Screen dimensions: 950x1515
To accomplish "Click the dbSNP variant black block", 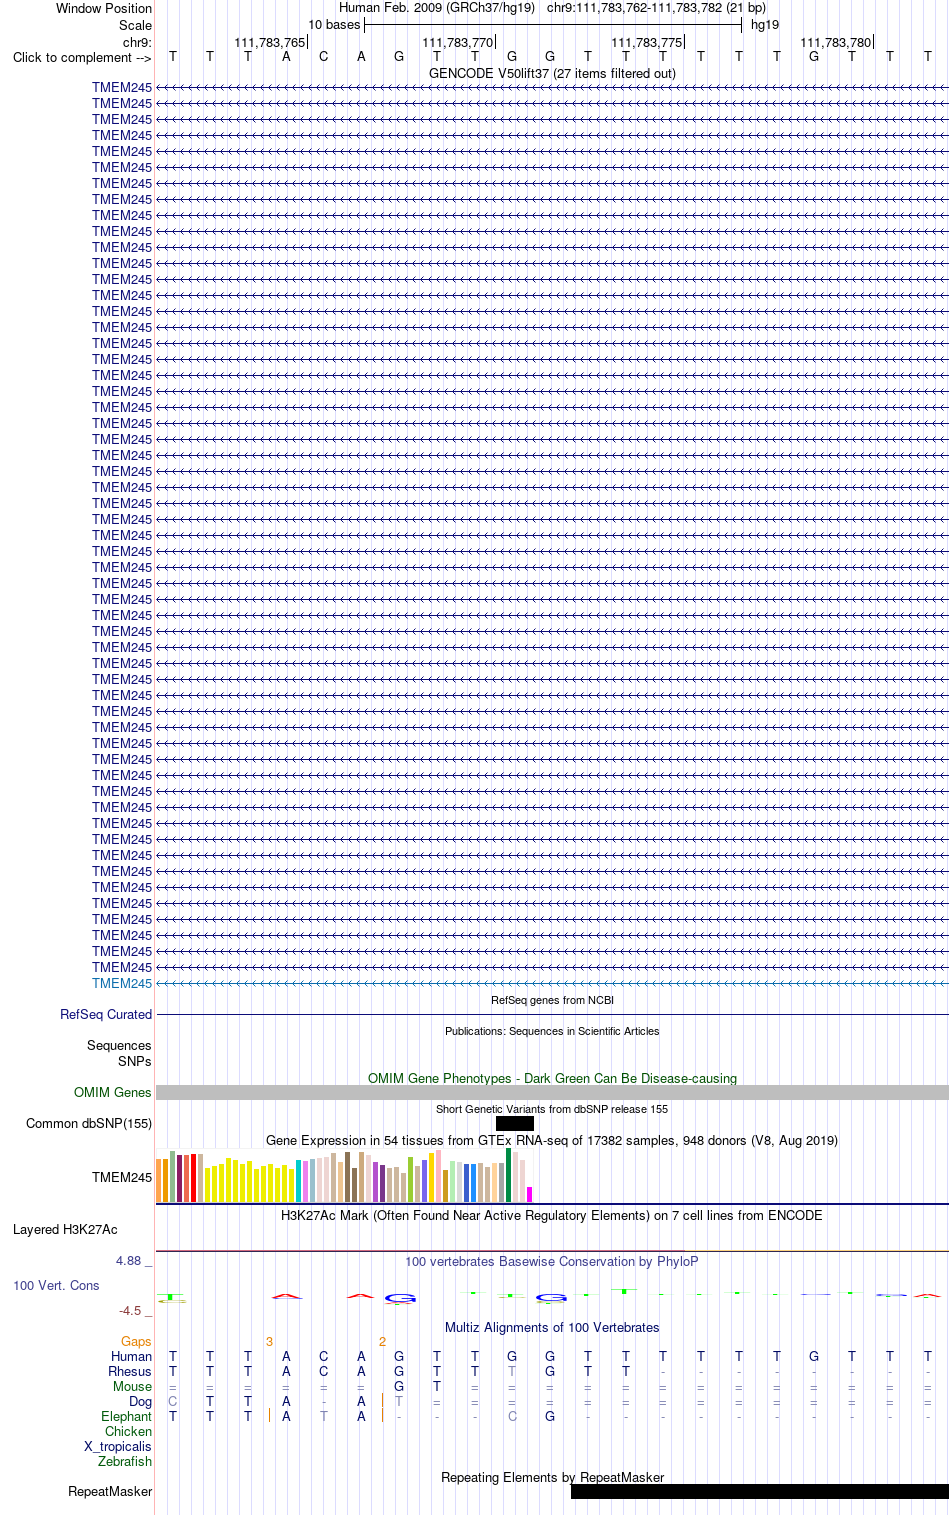I will tap(515, 1123).
